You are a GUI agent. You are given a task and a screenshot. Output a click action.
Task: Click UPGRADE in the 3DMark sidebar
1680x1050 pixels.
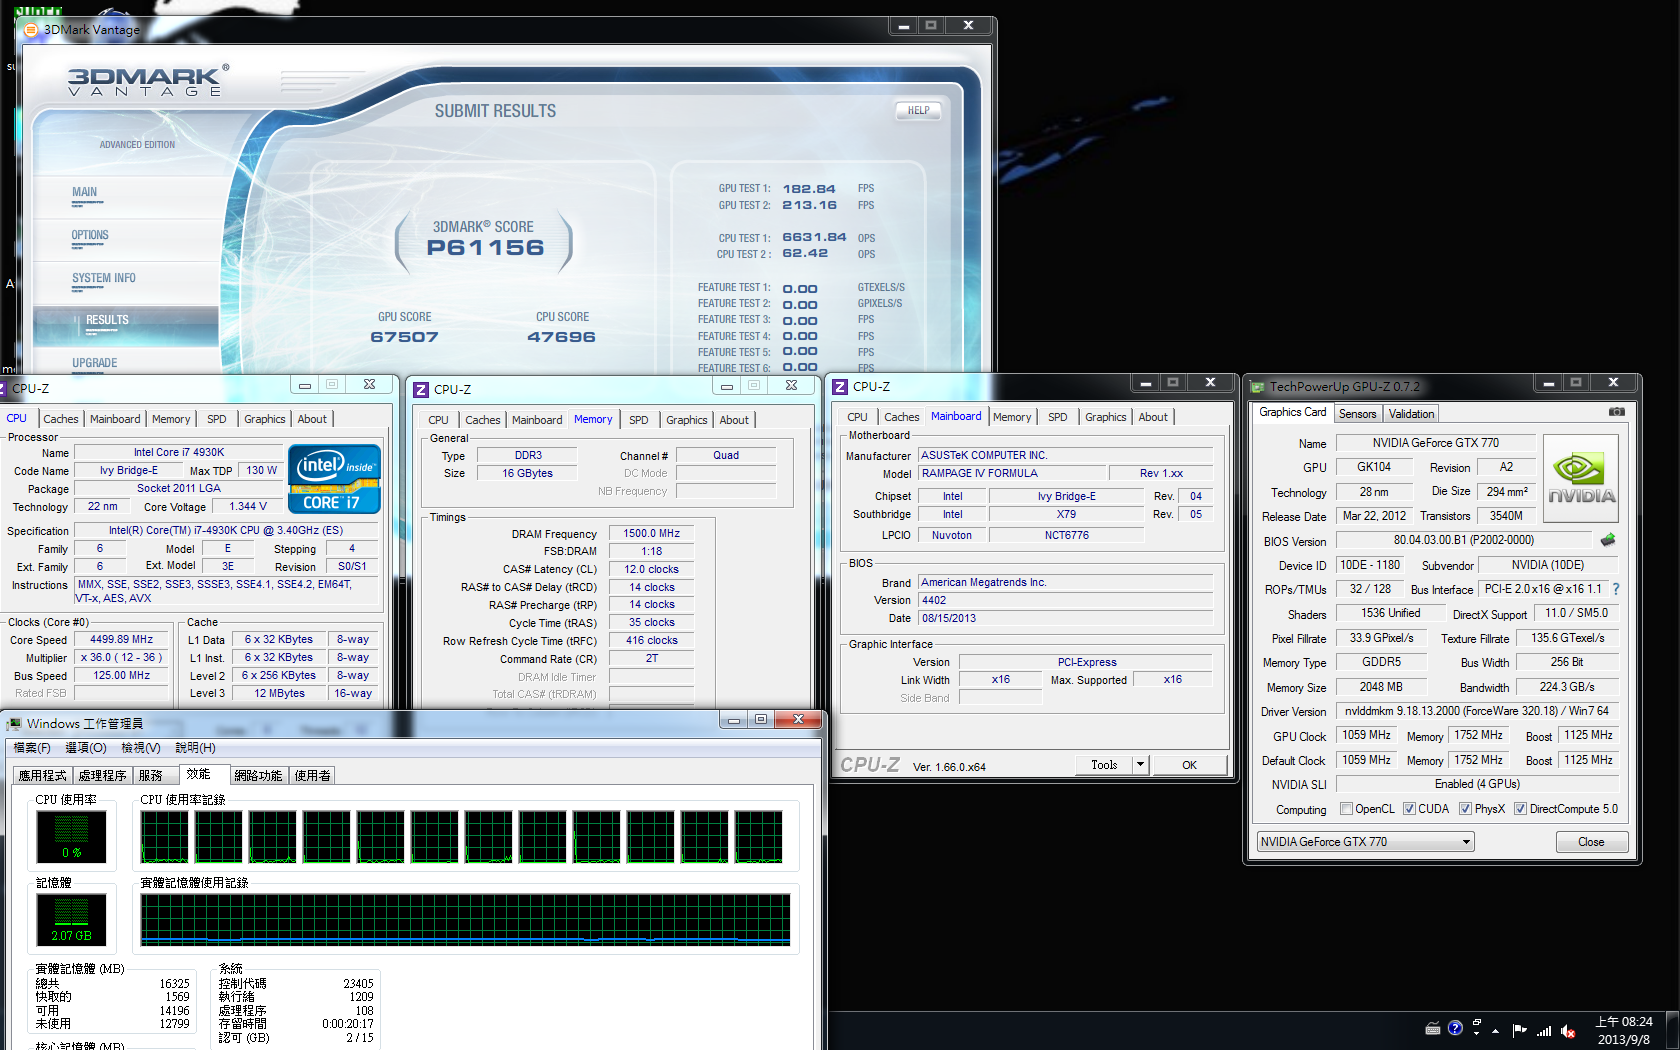click(x=95, y=363)
